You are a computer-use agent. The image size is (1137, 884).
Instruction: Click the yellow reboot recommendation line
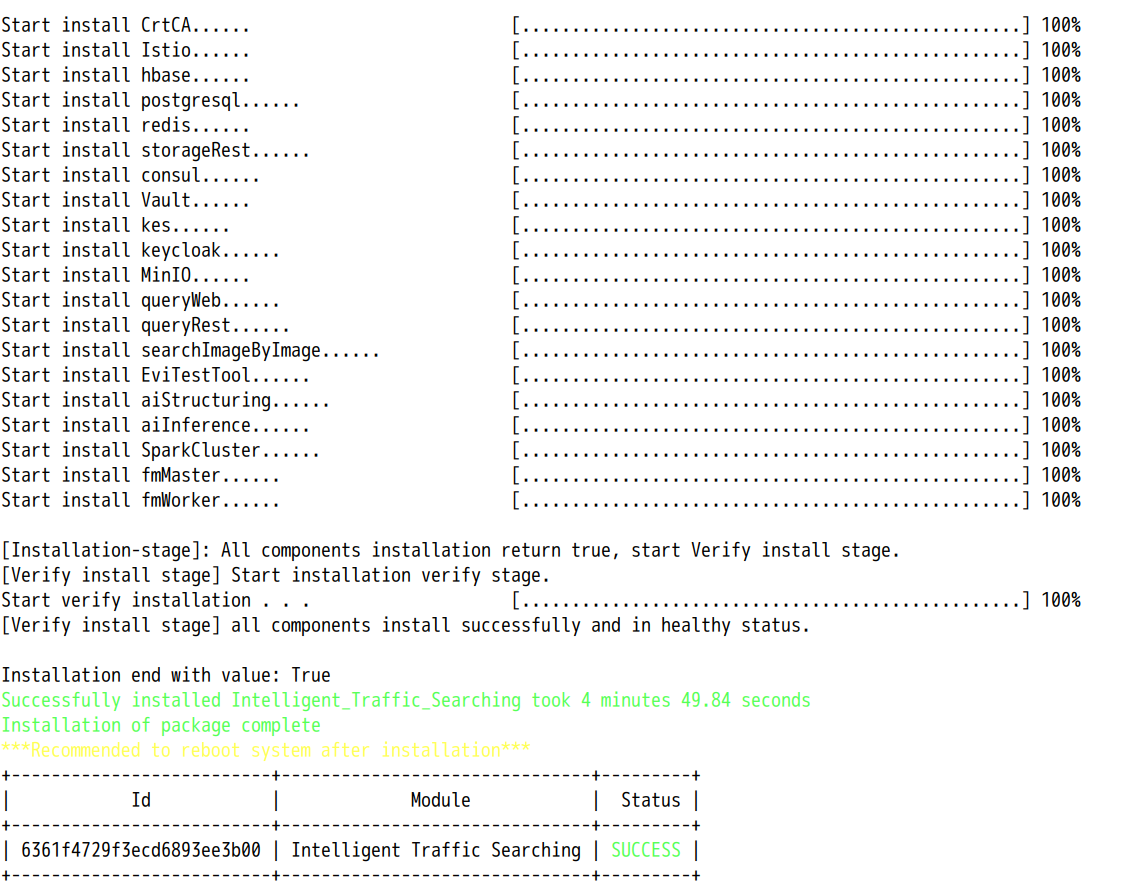(x=265, y=750)
